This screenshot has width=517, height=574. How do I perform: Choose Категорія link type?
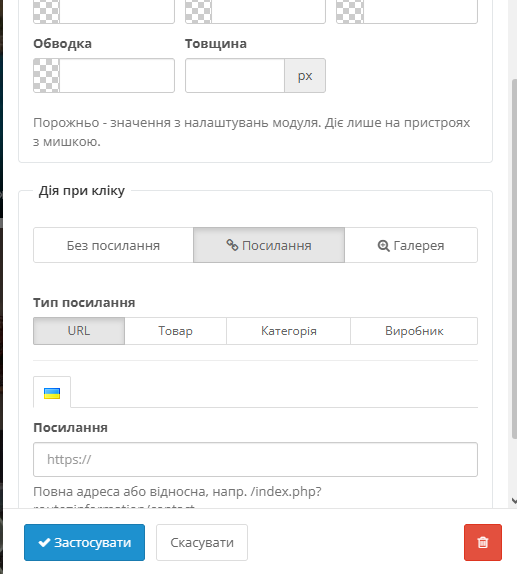click(289, 331)
